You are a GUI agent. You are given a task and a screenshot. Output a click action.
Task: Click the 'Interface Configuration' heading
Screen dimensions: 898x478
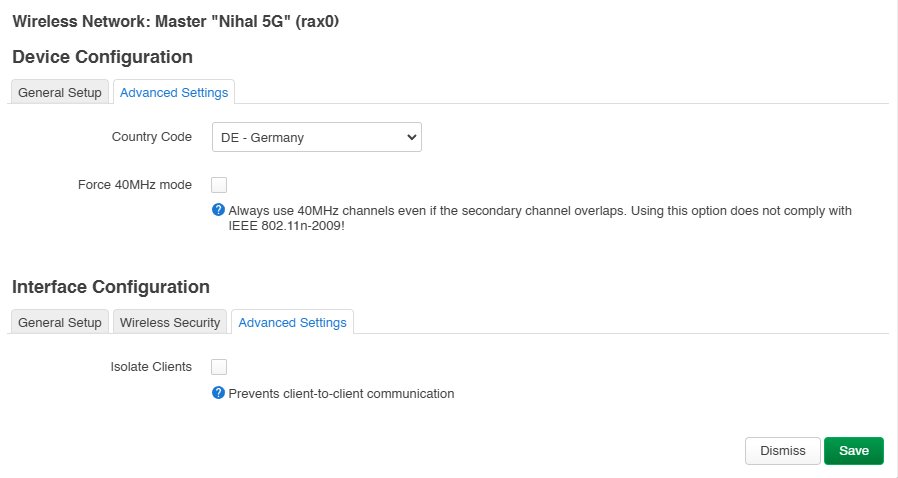click(111, 287)
